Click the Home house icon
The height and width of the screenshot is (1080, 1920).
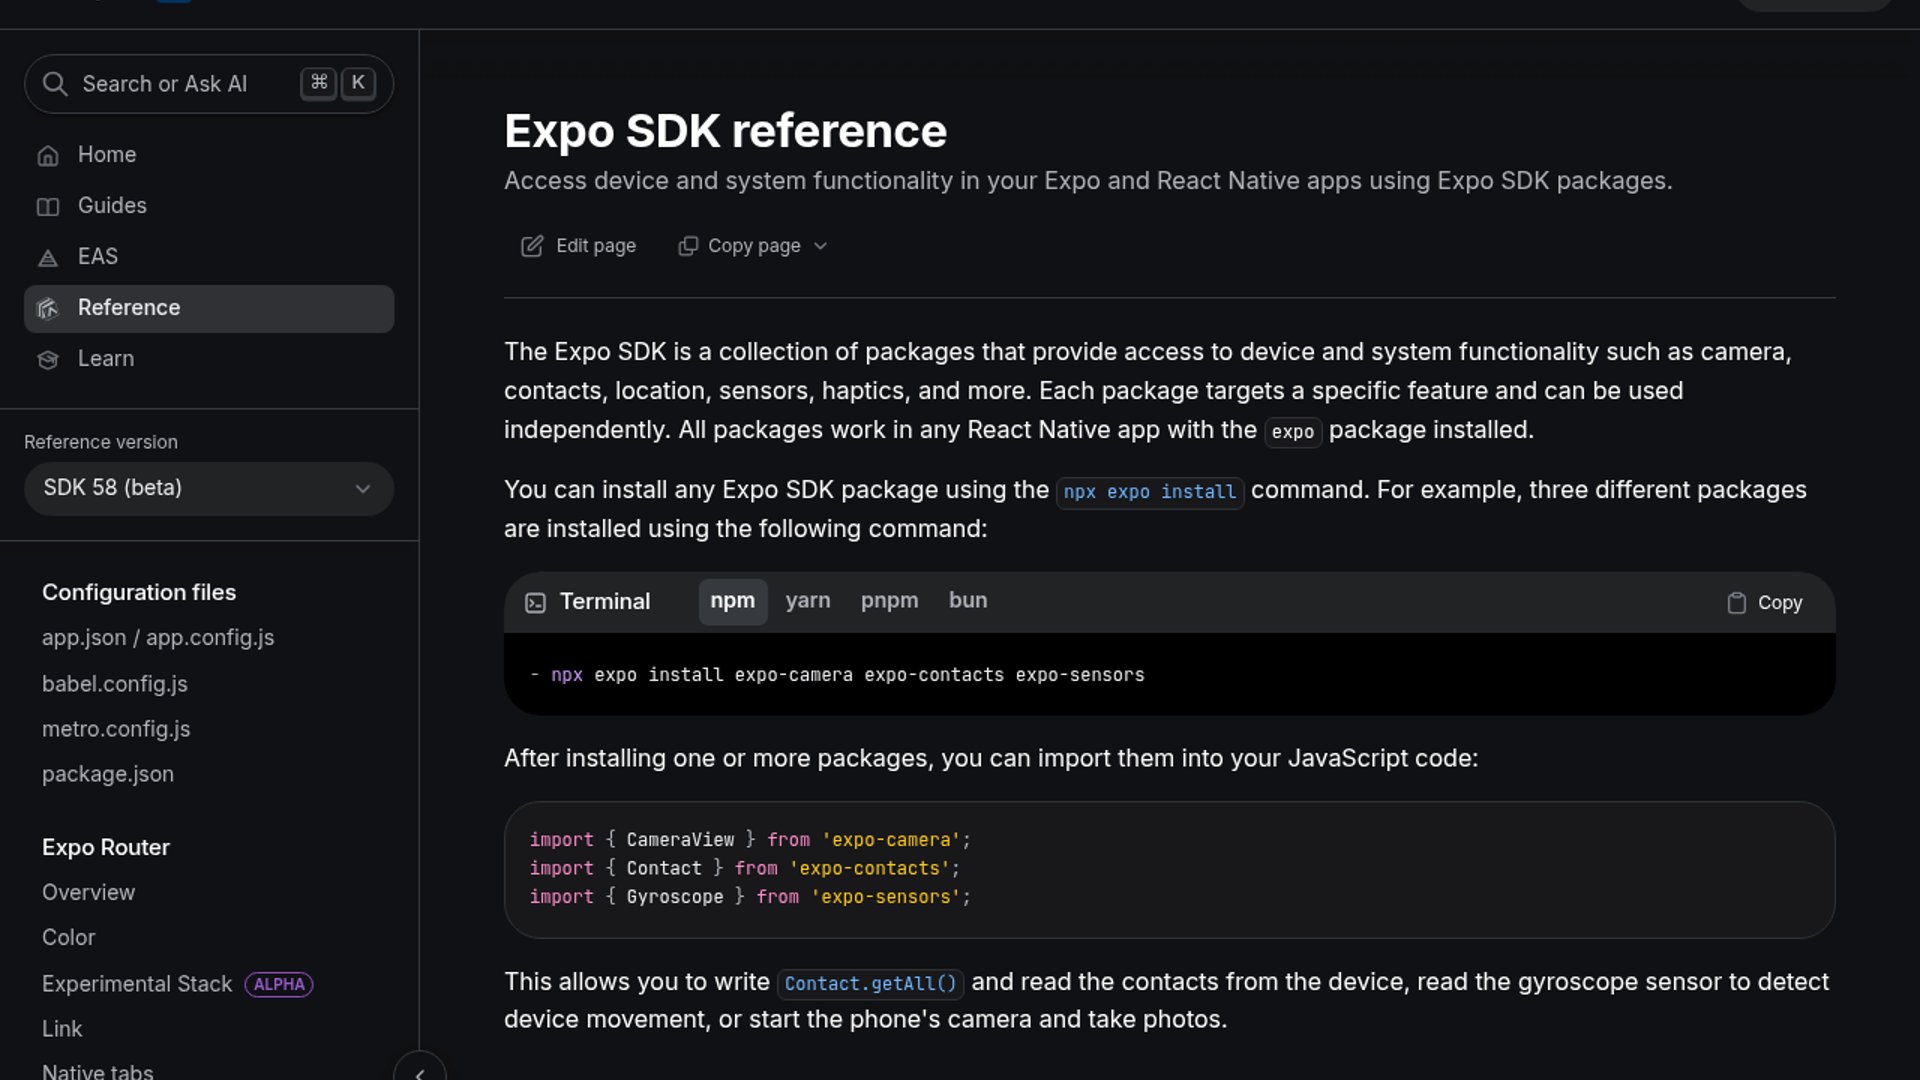tap(48, 156)
